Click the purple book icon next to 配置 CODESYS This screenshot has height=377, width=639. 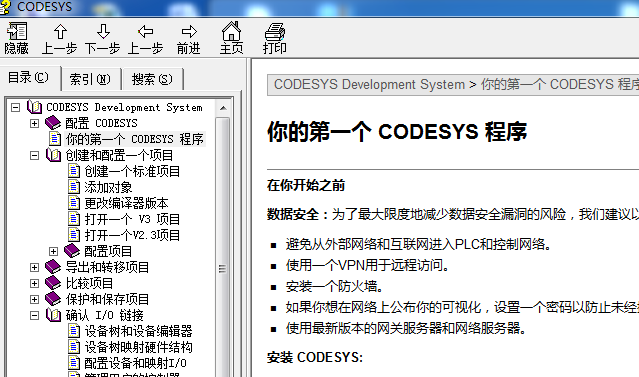[x=53, y=123]
